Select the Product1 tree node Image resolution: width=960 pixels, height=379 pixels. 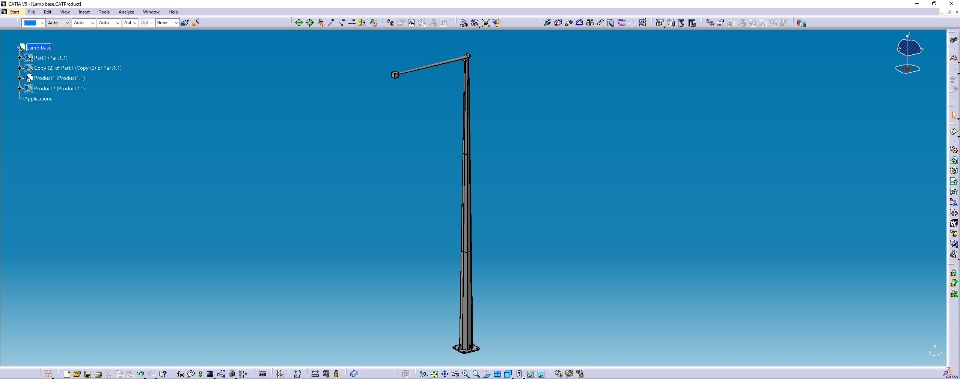pyautogui.click(x=59, y=78)
